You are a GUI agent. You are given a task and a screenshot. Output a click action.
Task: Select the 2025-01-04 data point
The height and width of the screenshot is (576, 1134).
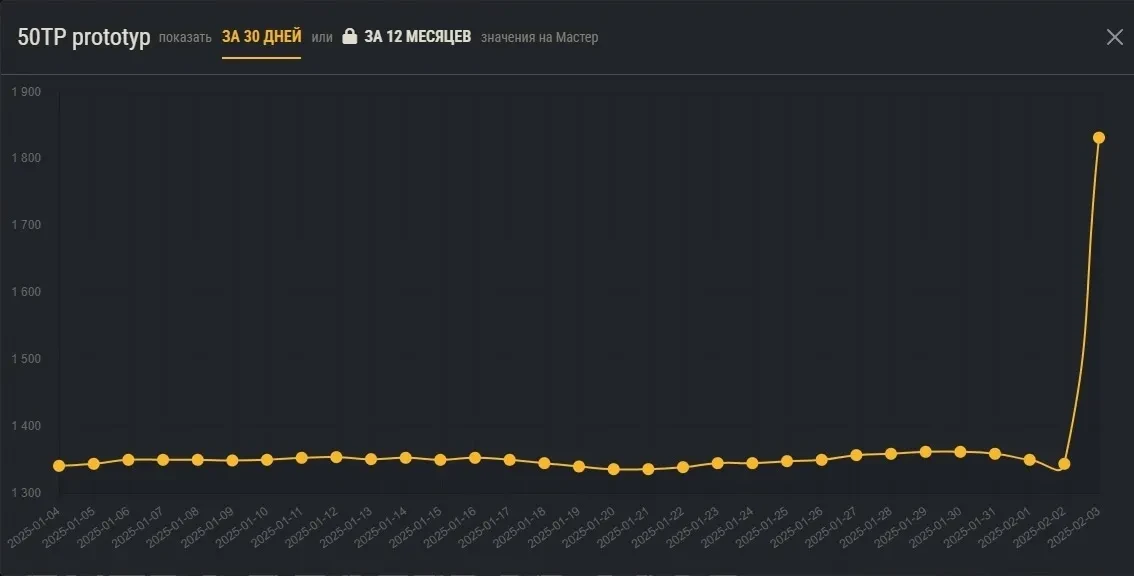coord(59,466)
